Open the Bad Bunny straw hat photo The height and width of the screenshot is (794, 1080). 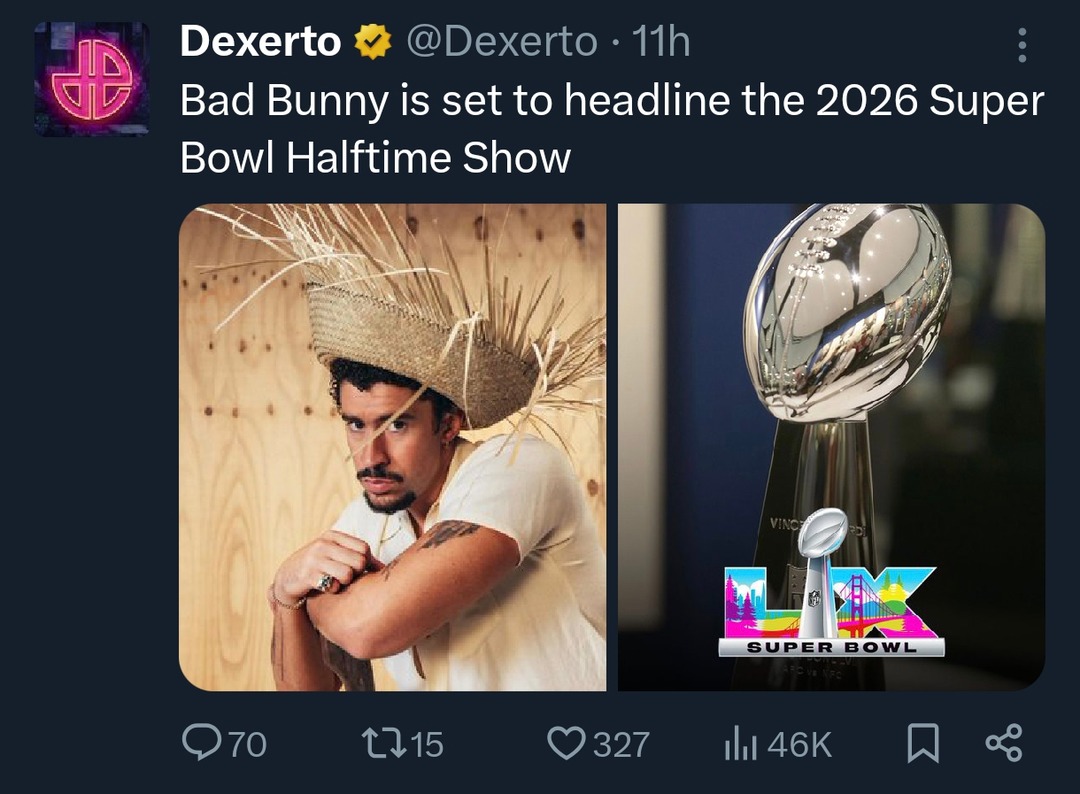coord(392,447)
